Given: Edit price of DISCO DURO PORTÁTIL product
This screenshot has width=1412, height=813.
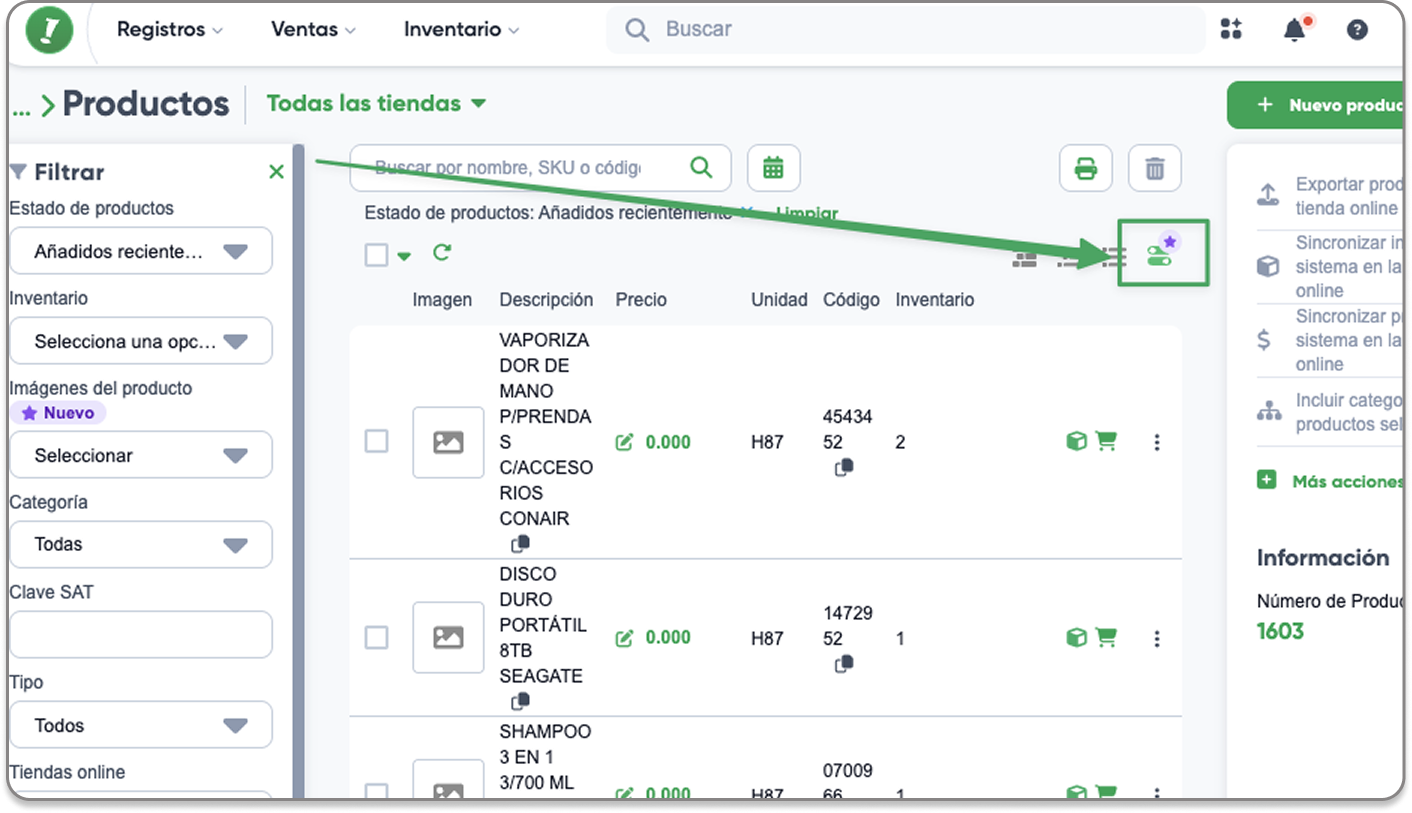Looking at the screenshot, I should pos(625,638).
